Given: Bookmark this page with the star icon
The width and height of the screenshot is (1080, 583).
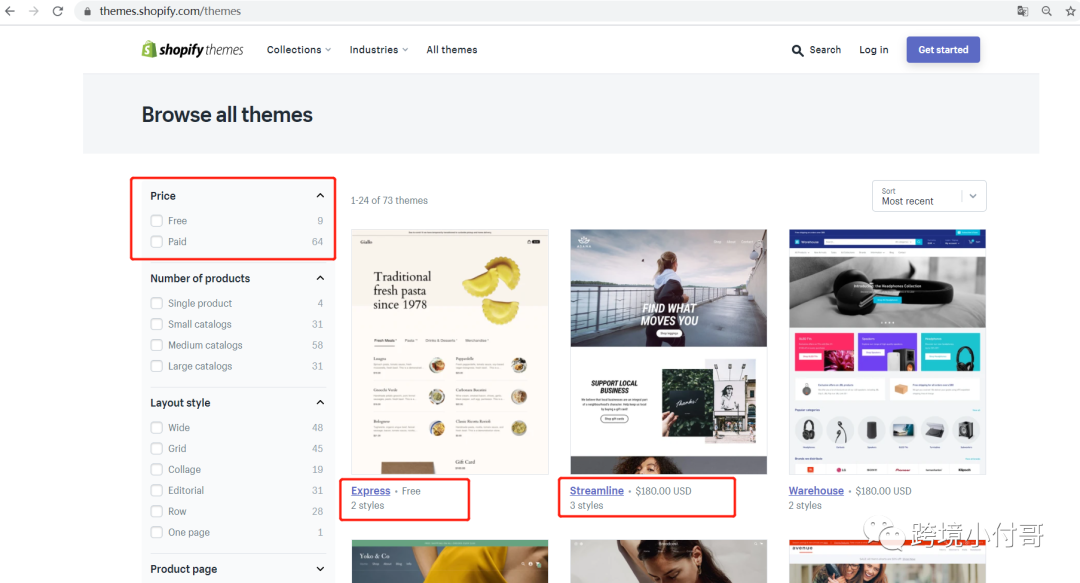Looking at the screenshot, I should 1071,11.
